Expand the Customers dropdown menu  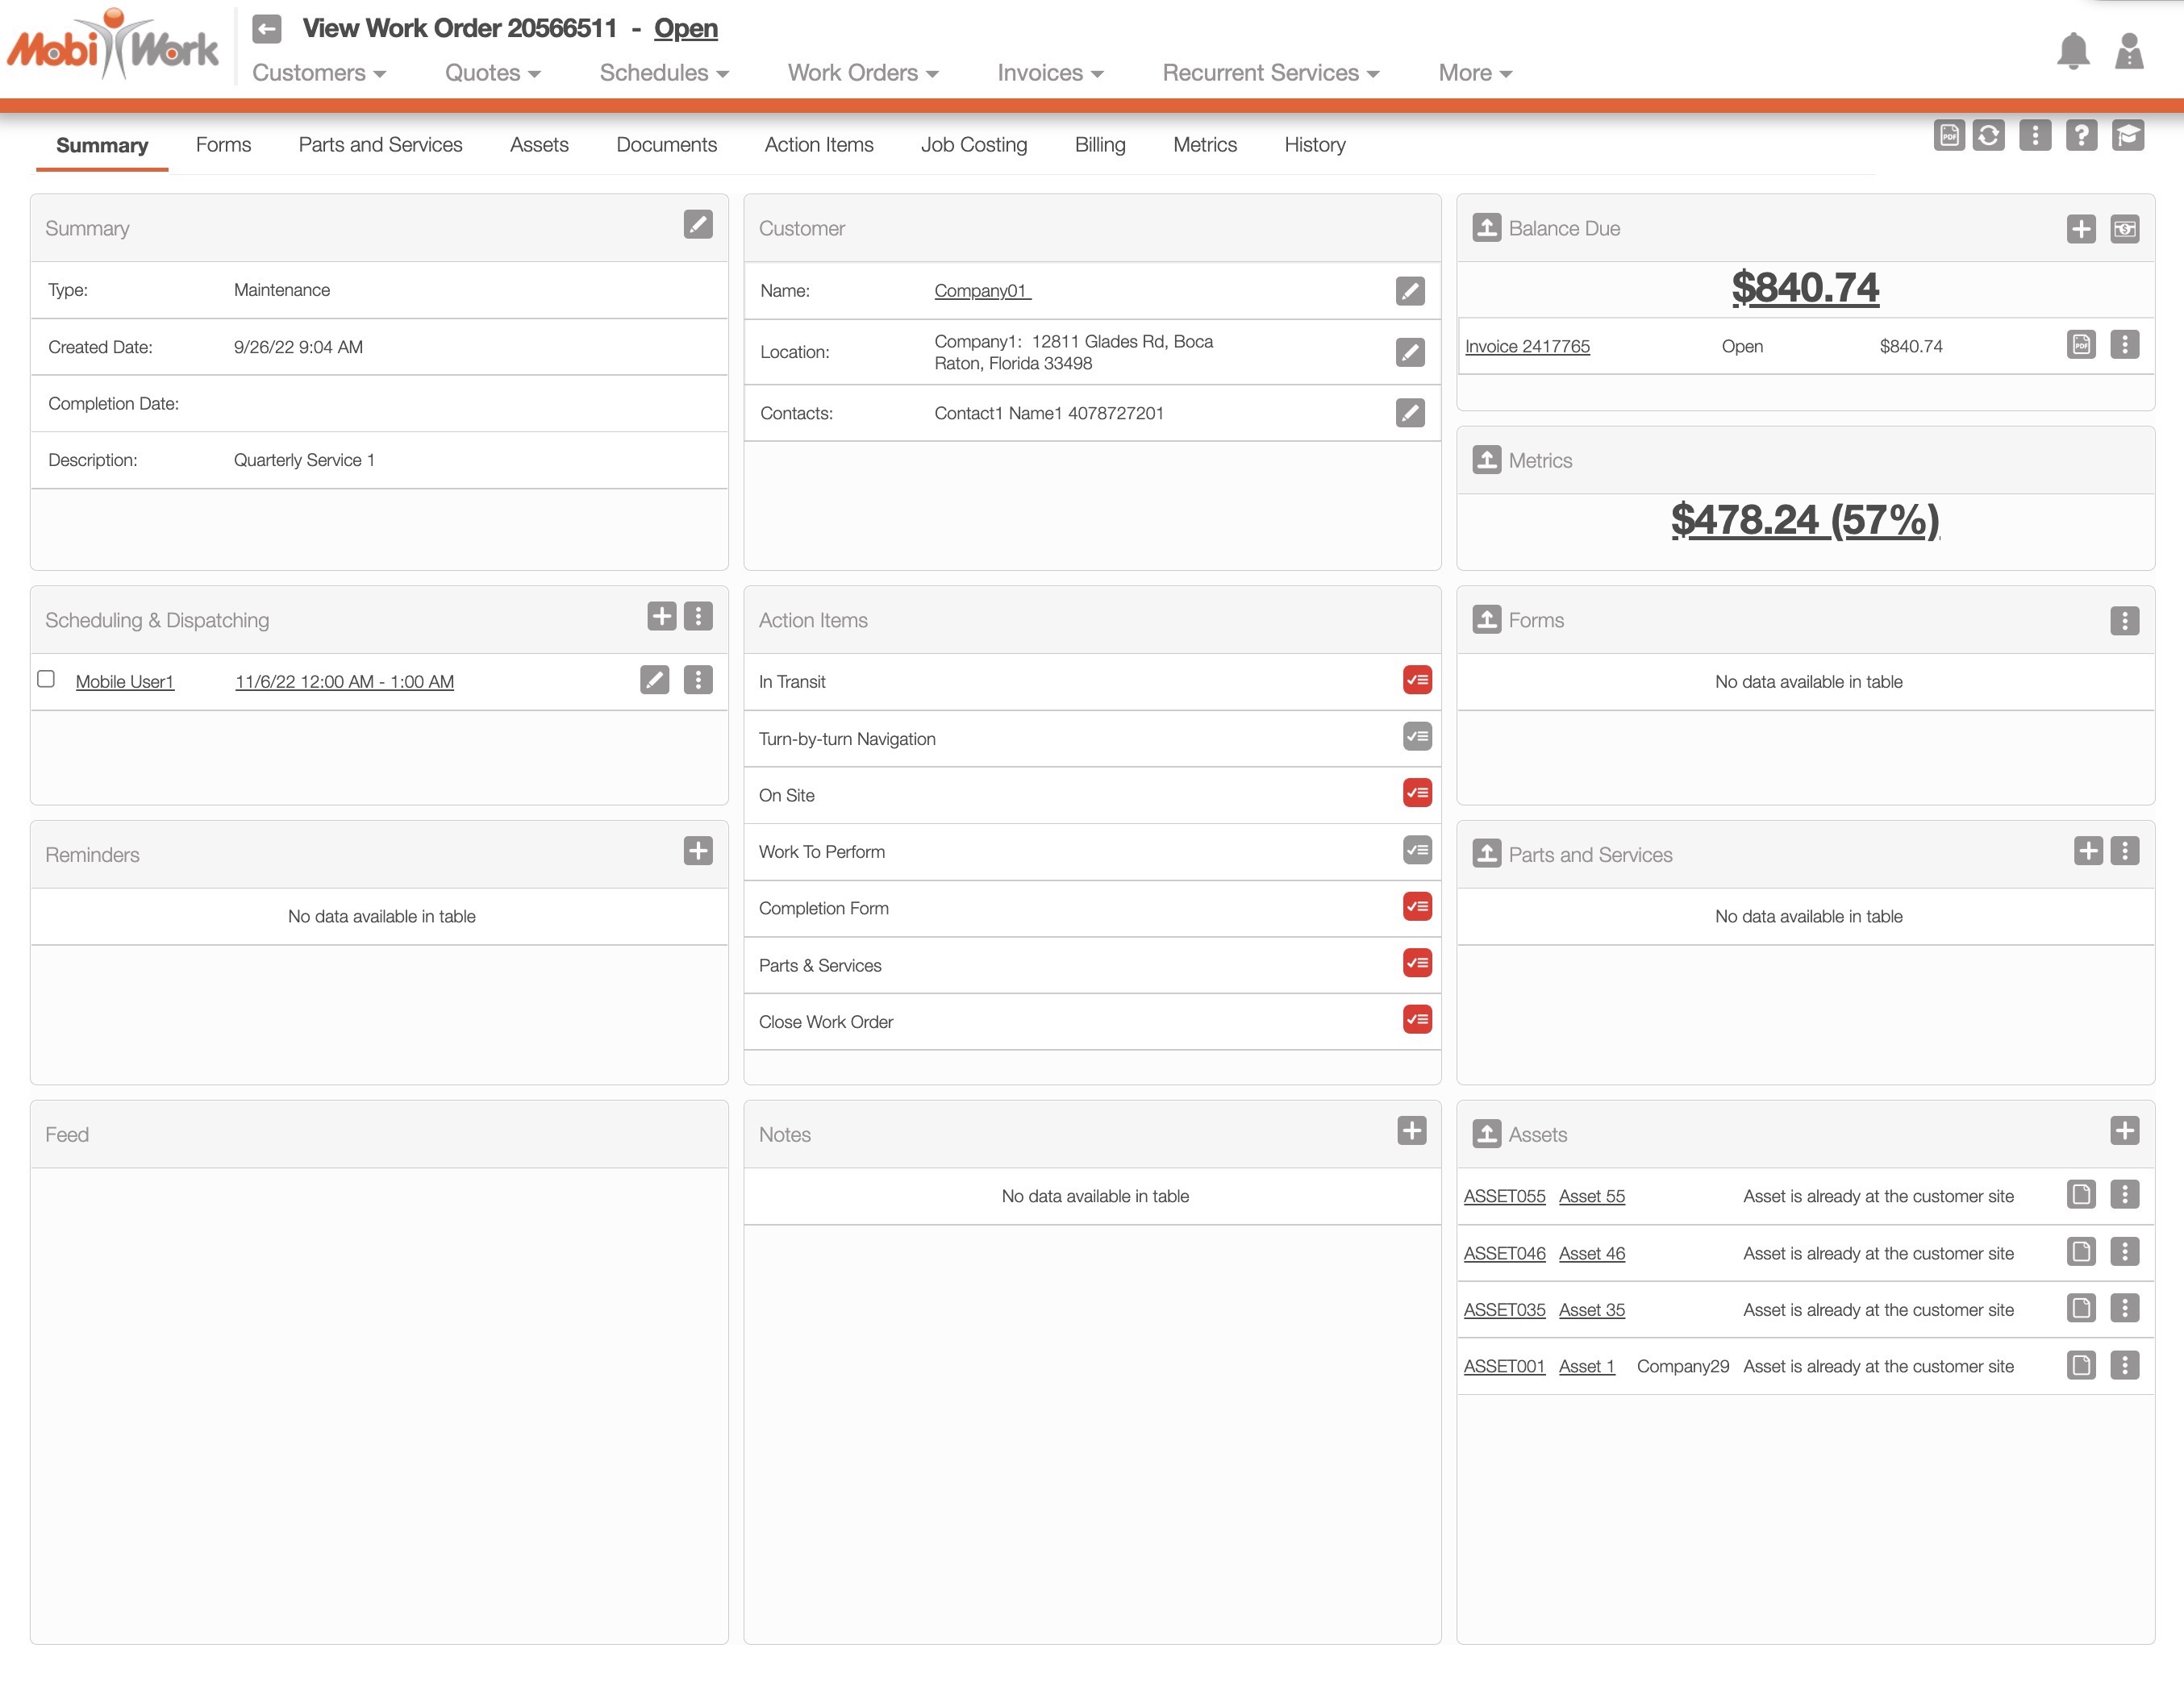[x=318, y=73]
